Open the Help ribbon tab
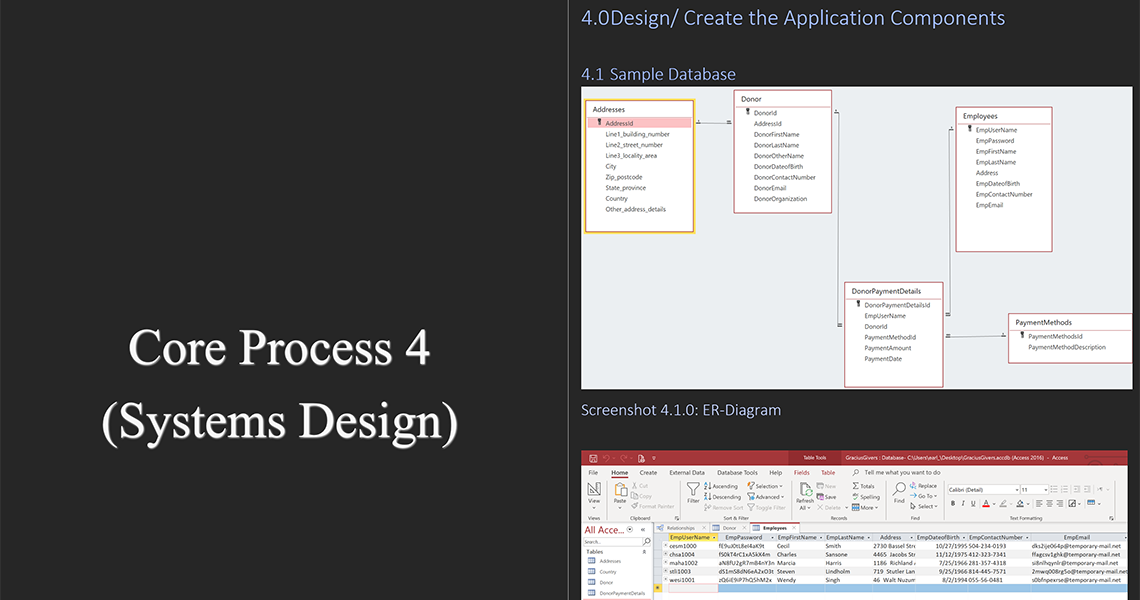1140x600 pixels. [776, 473]
